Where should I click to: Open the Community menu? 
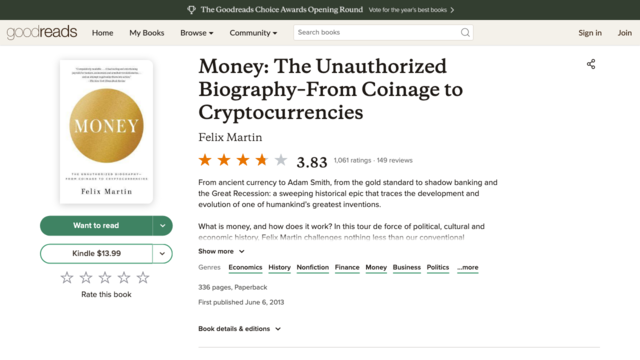click(x=253, y=33)
